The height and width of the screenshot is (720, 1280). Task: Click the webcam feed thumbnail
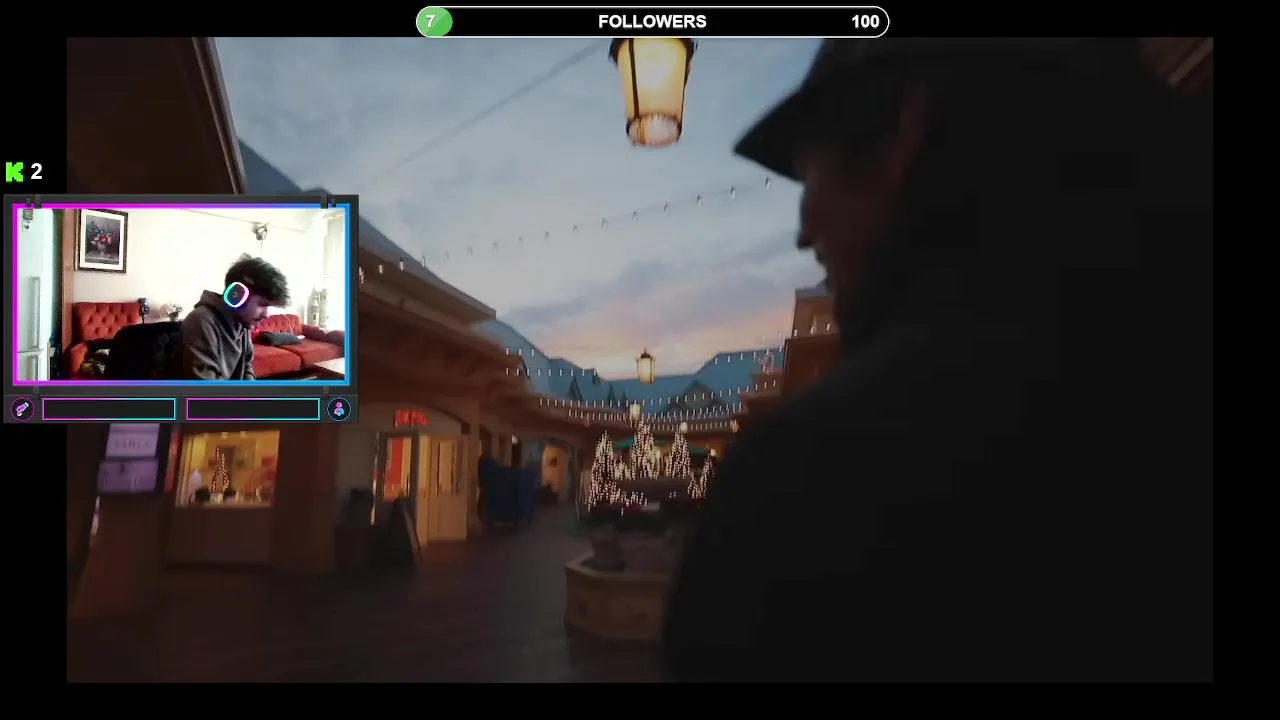[x=181, y=294]
